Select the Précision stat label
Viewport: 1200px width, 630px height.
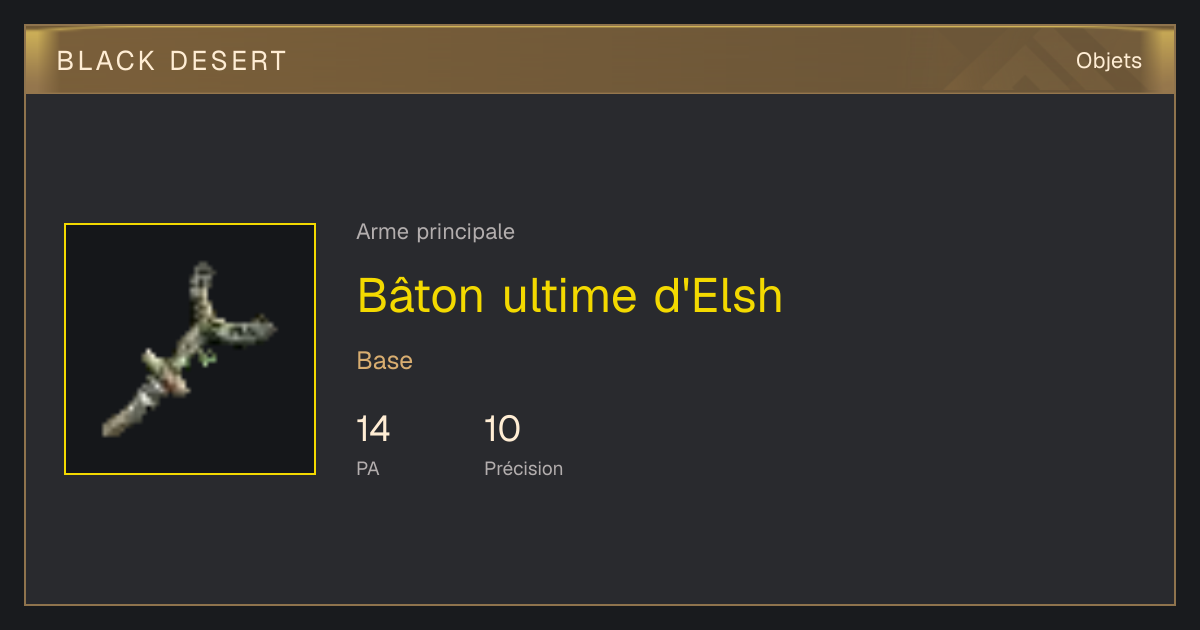coord(523,468)
